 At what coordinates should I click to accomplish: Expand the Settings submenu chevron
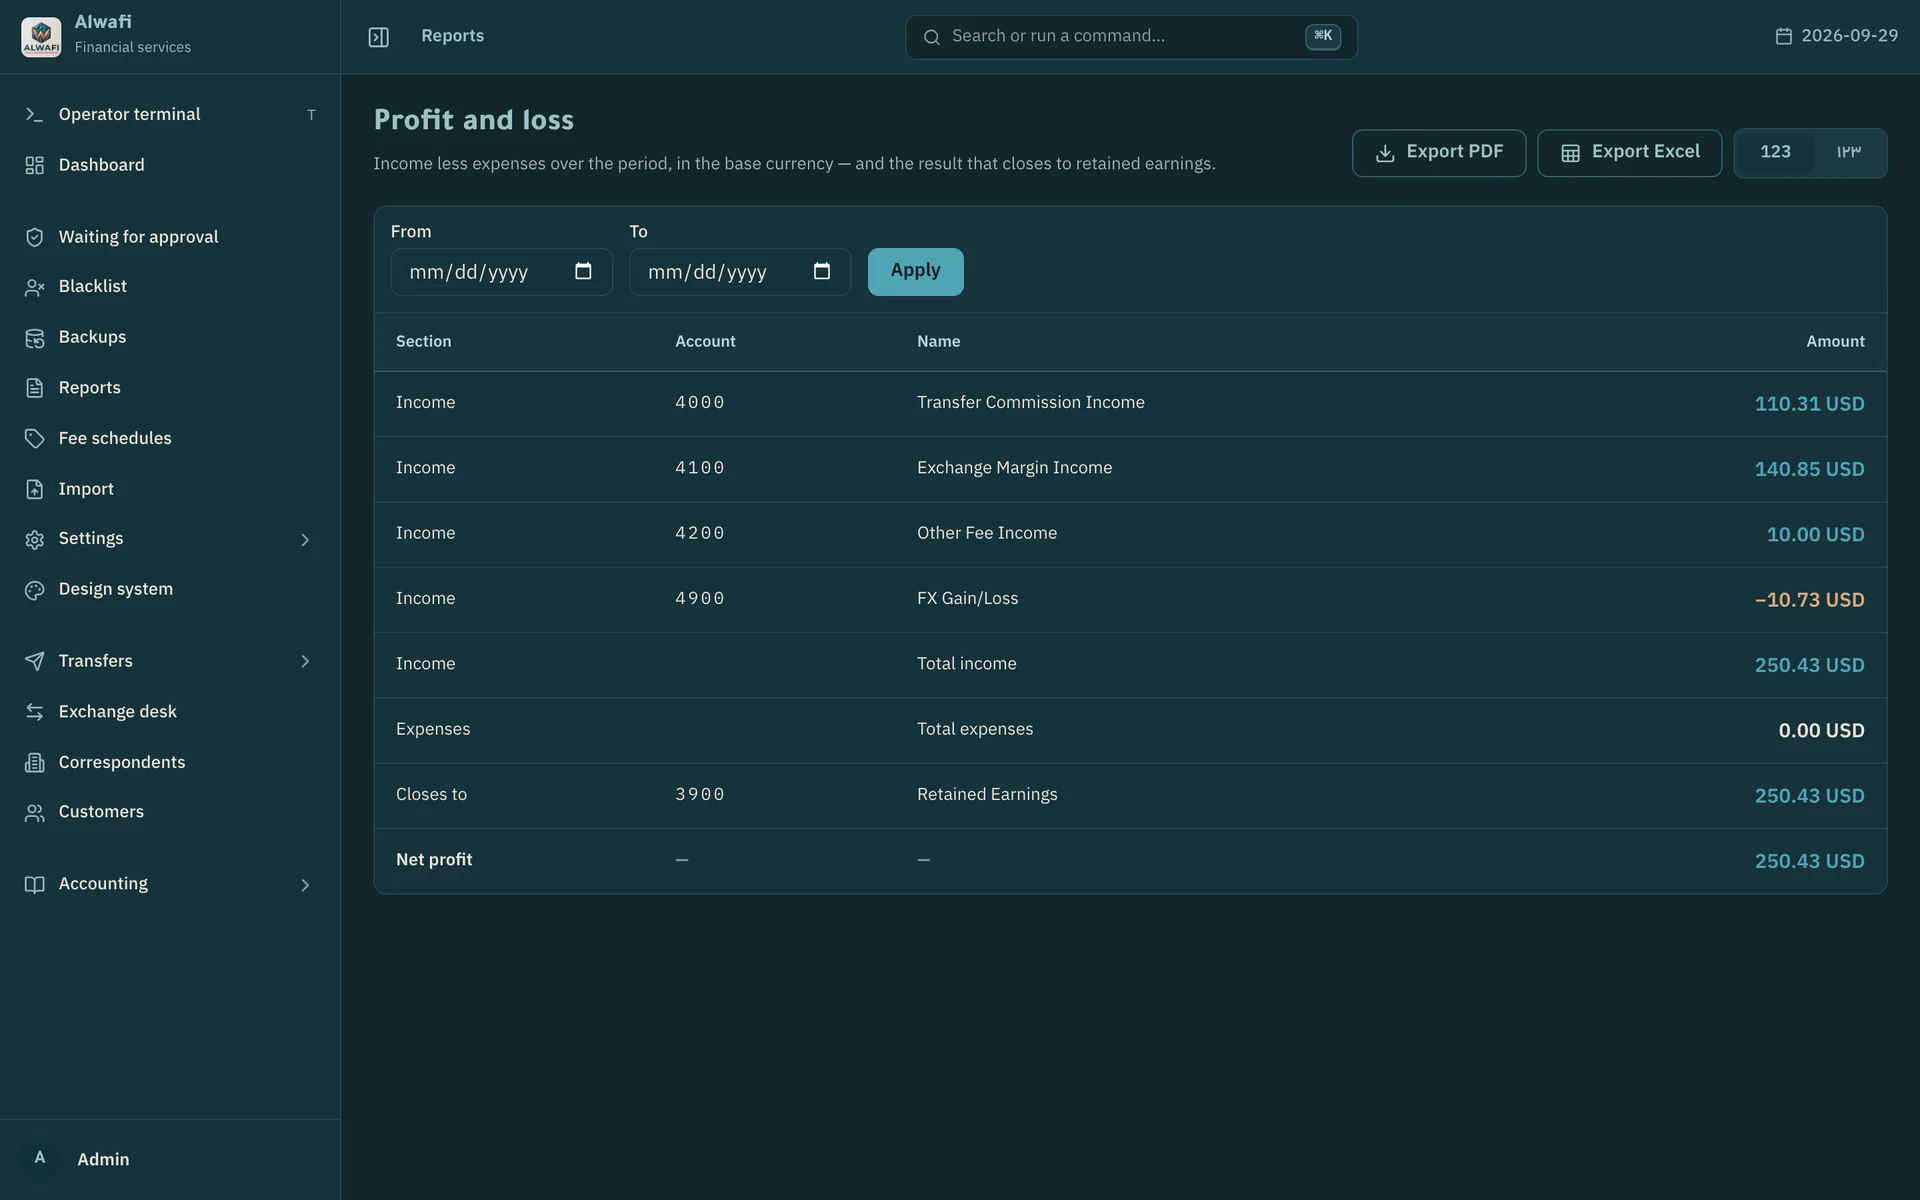click(x=305, y=540)
